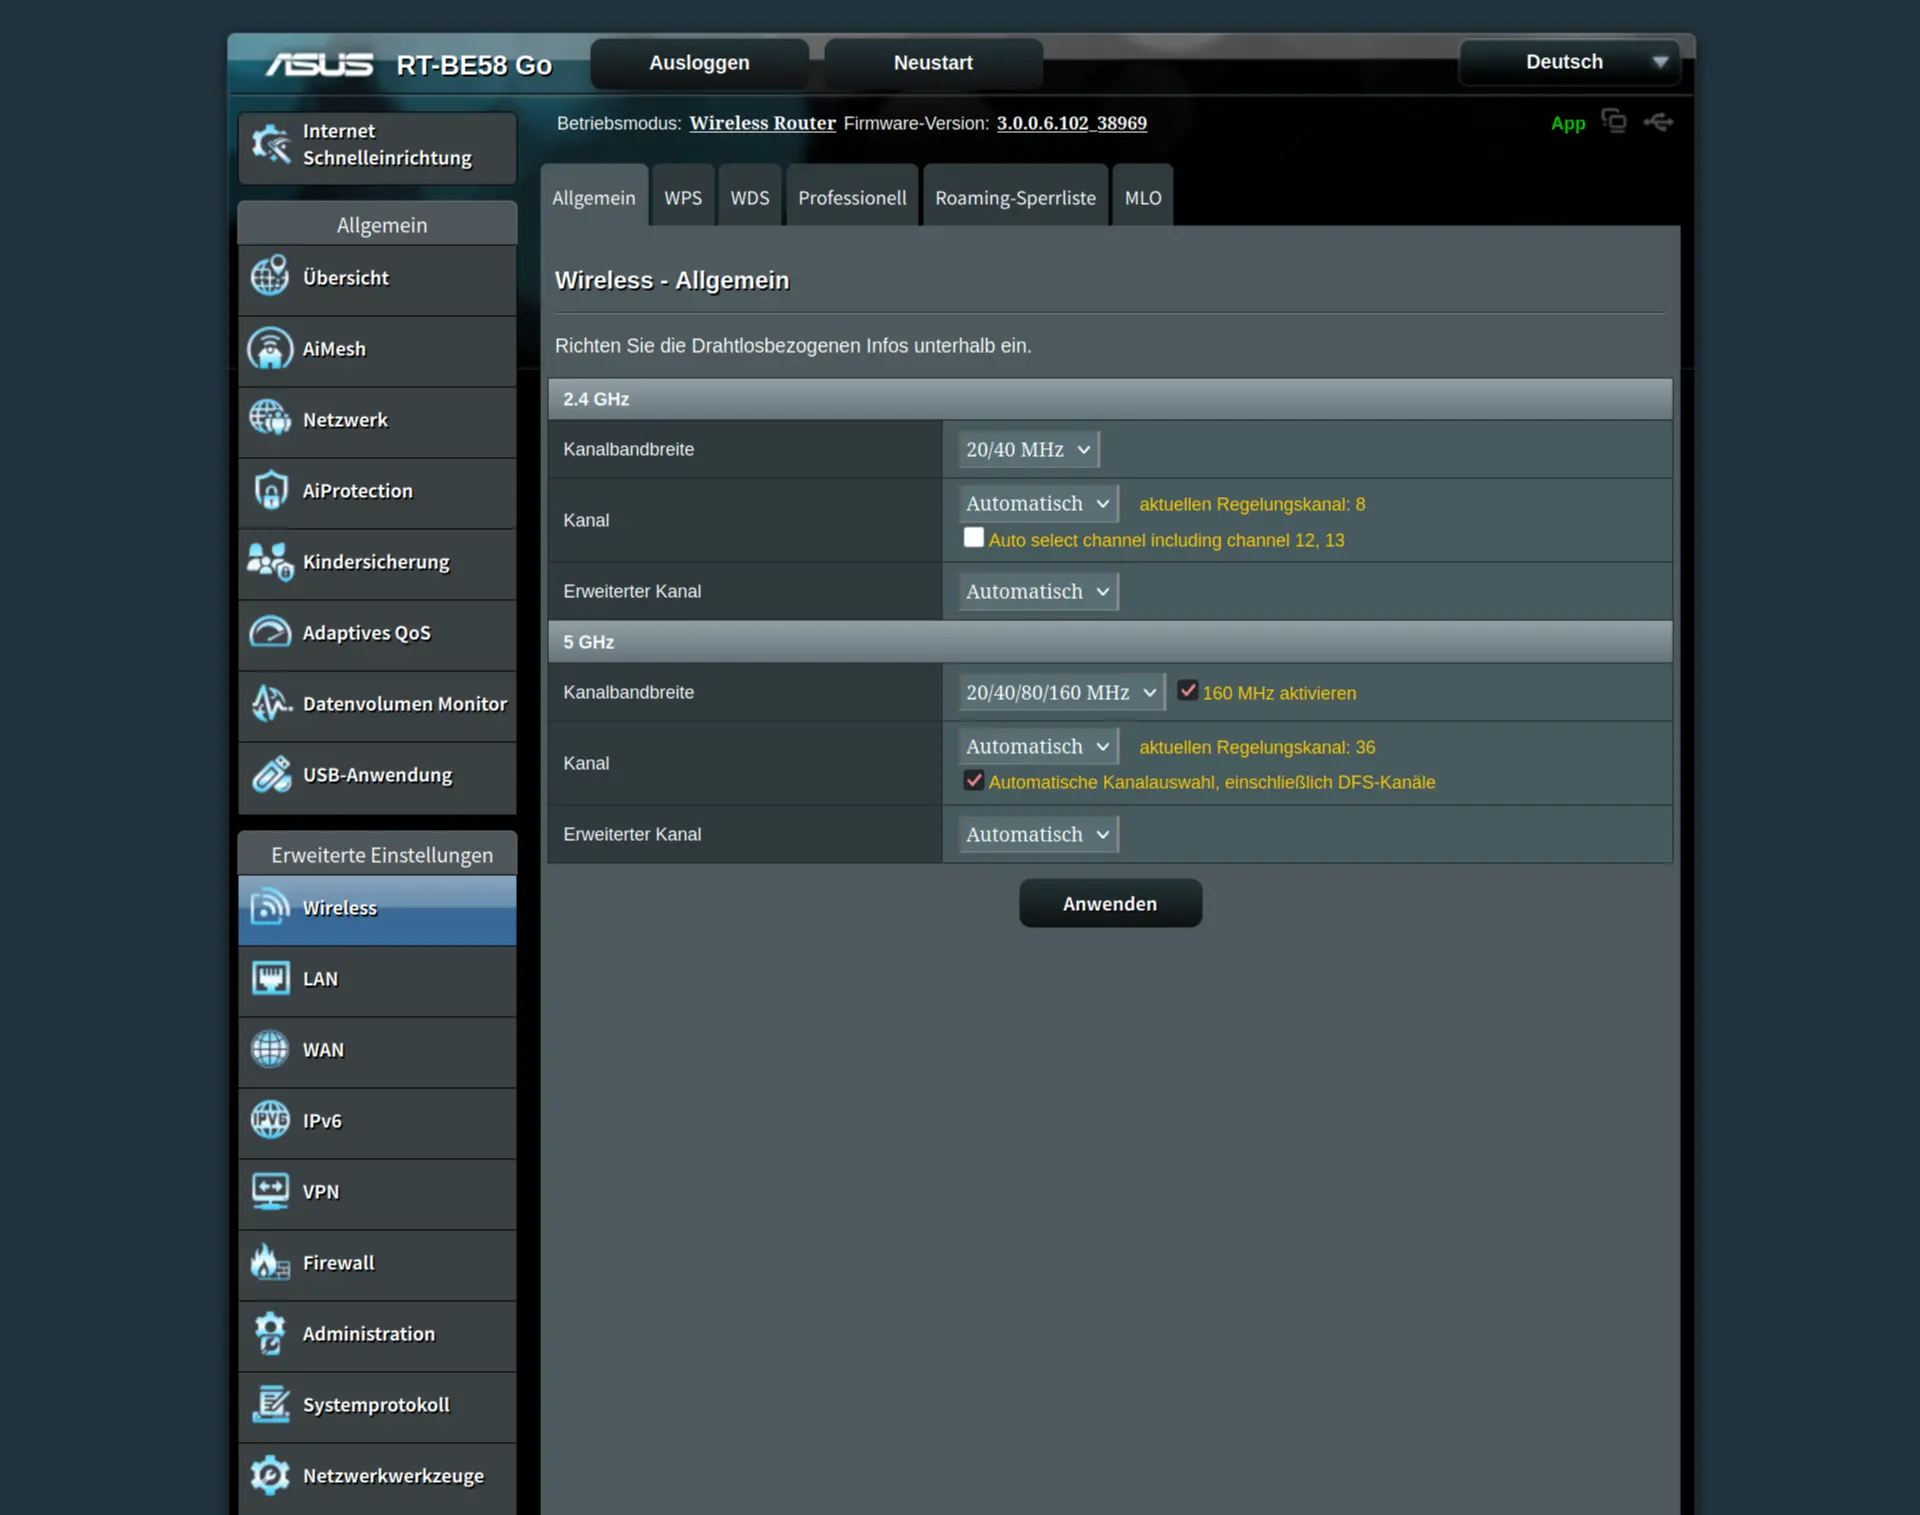1920x1515 pixels.
Task: Toggle DFS-Kanäle automatic channel selection checkbox
Action: pyautogui.click(x=973, y=781)
